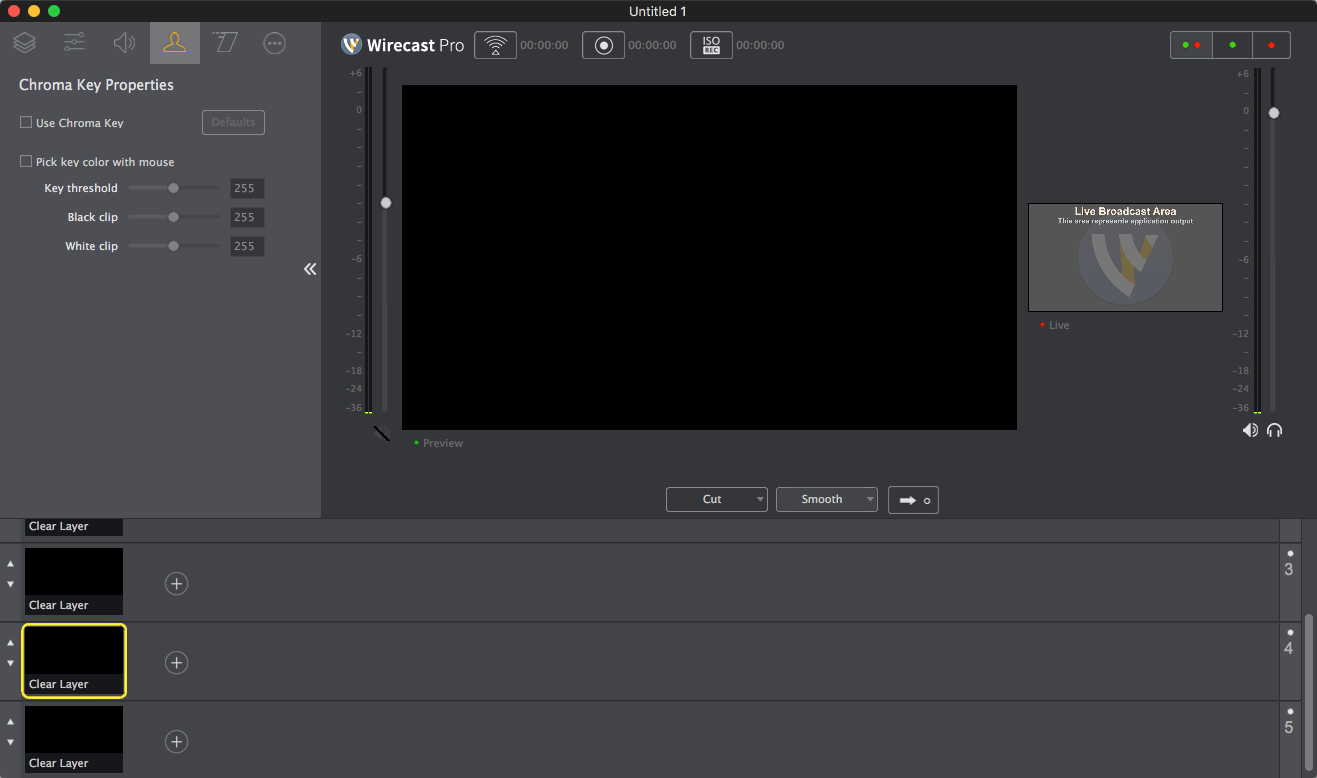Move layer 5 down with the arrow
Image resolution: width=1317 pixels, height=778 pixels.
(x=11, y=742)
